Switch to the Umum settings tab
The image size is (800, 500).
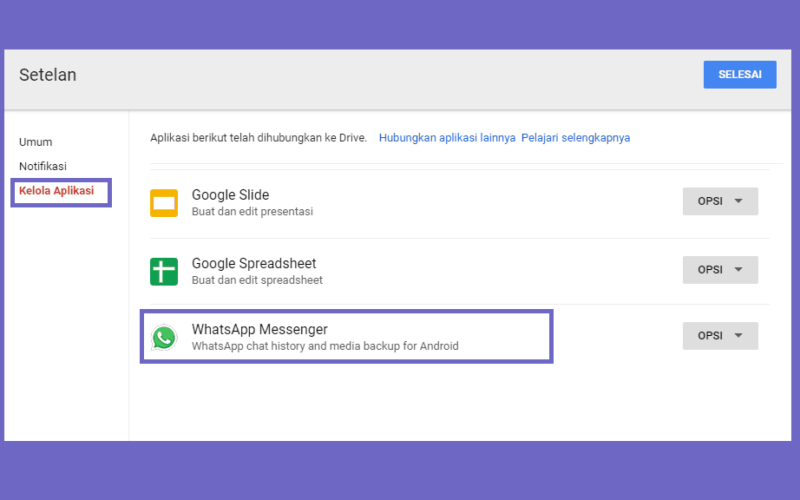coord(36,142)
